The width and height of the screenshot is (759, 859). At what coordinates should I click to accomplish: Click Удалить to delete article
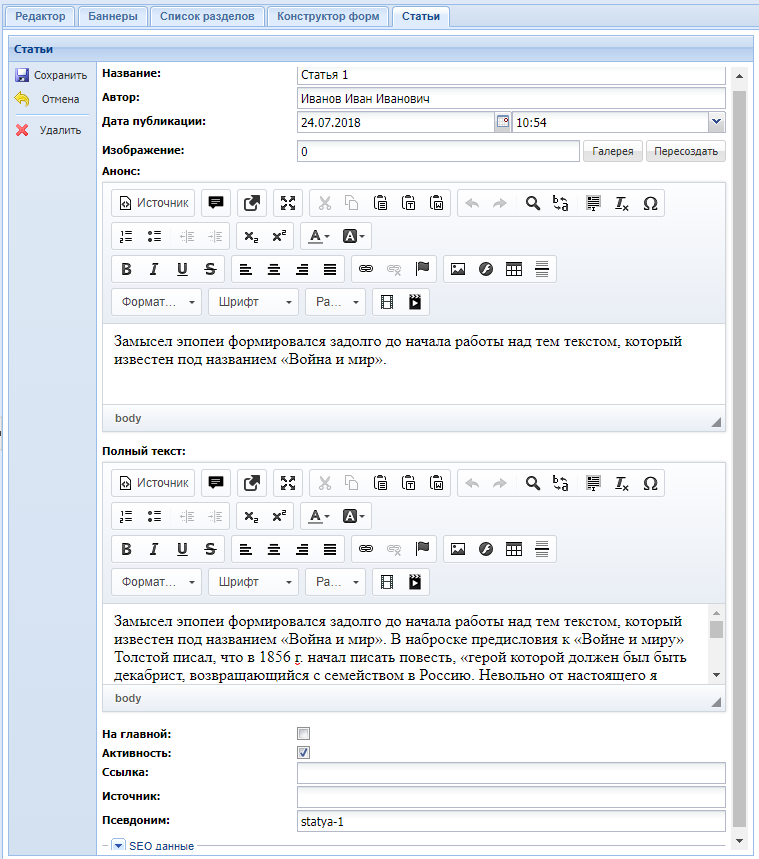point(49,130)
